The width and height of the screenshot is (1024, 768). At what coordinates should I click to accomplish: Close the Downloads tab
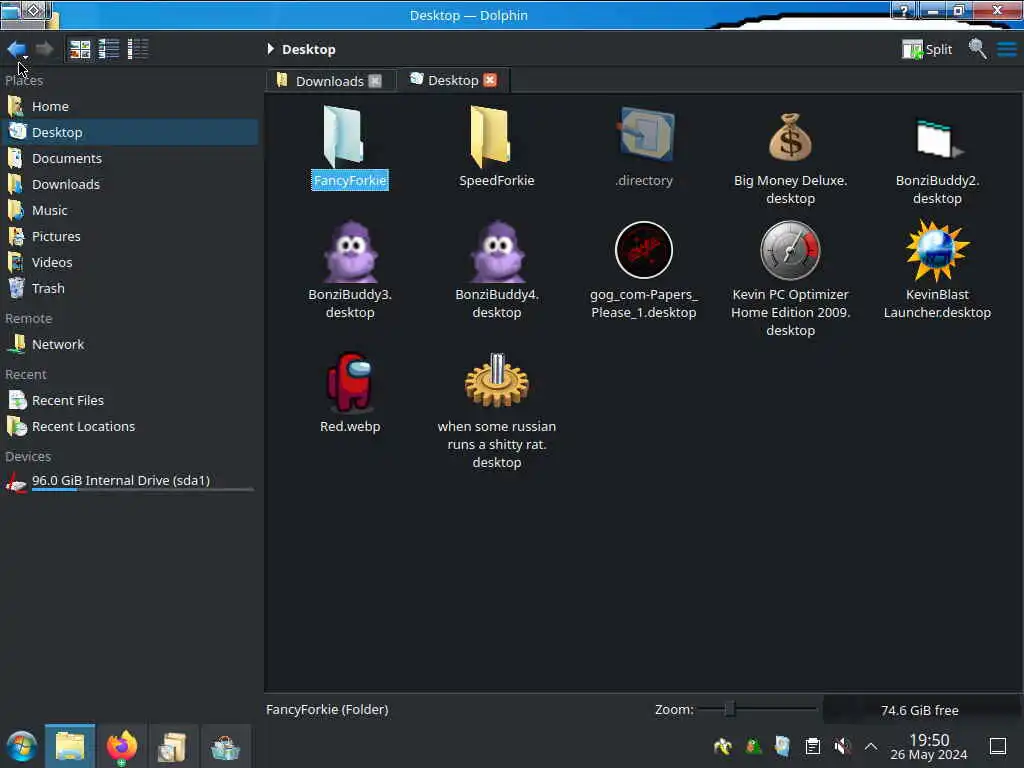(x=375, y=81)
